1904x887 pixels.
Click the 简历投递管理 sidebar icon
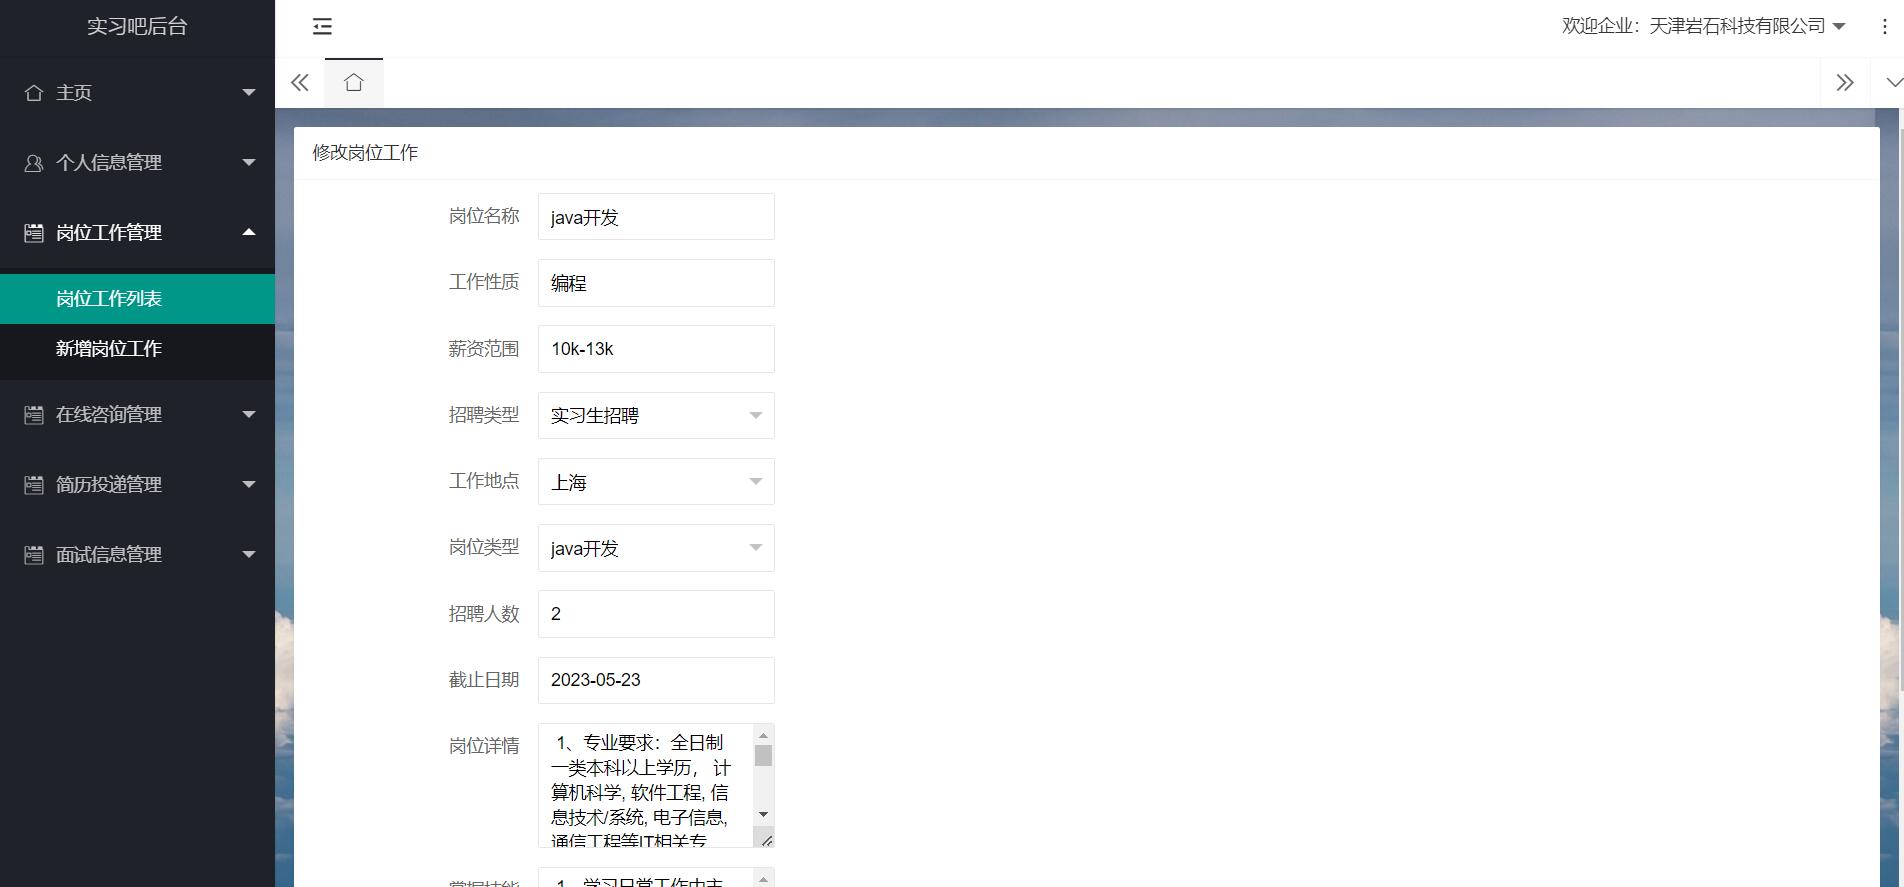pyautogui.click(x=34, y=485)
